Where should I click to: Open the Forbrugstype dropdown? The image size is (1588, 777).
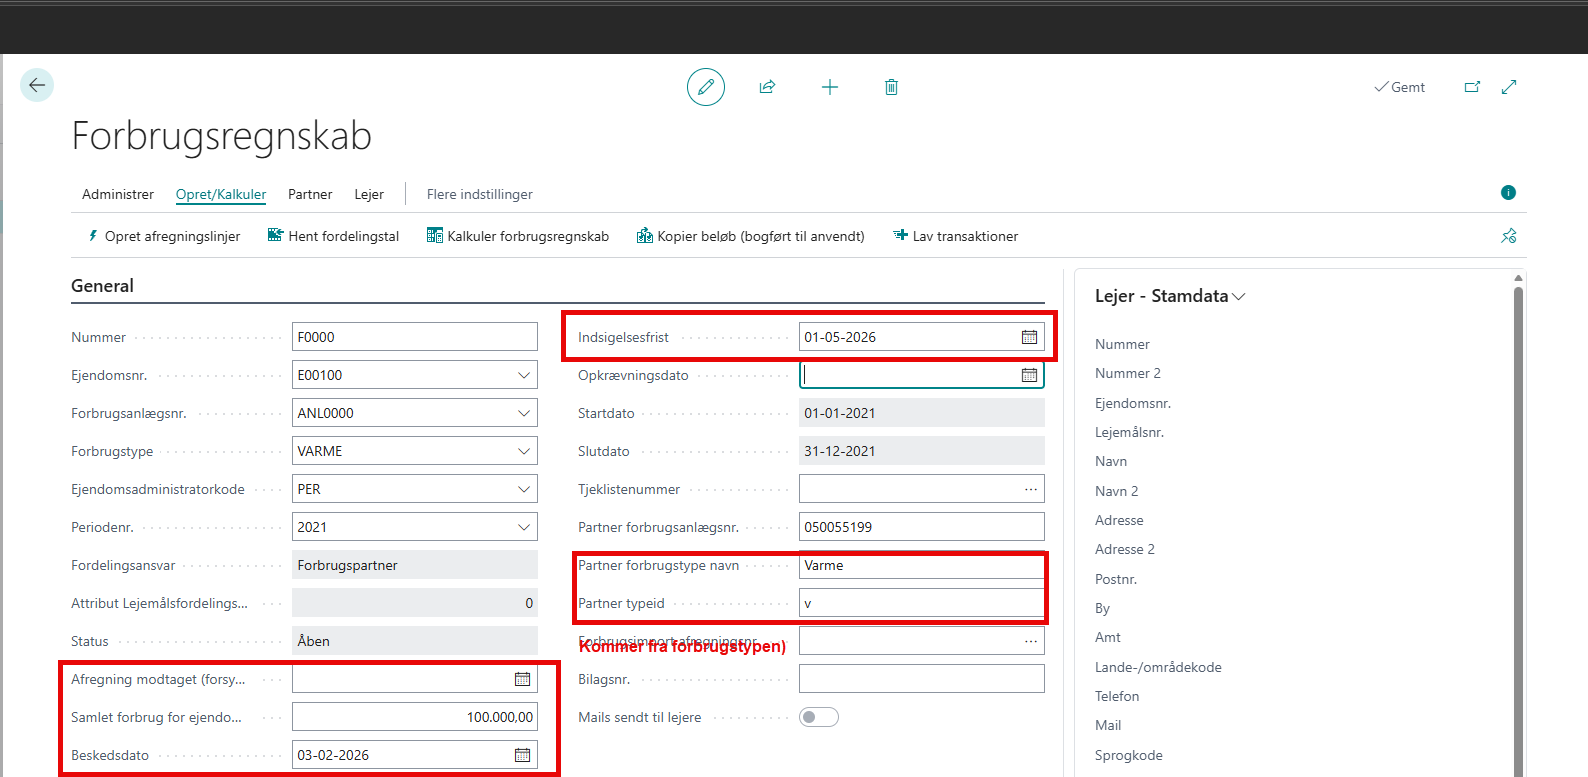524,451
